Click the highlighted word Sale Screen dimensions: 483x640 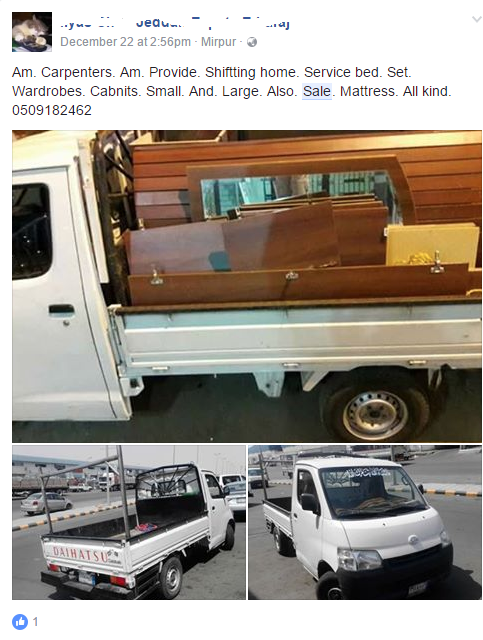tap(317, 91)
